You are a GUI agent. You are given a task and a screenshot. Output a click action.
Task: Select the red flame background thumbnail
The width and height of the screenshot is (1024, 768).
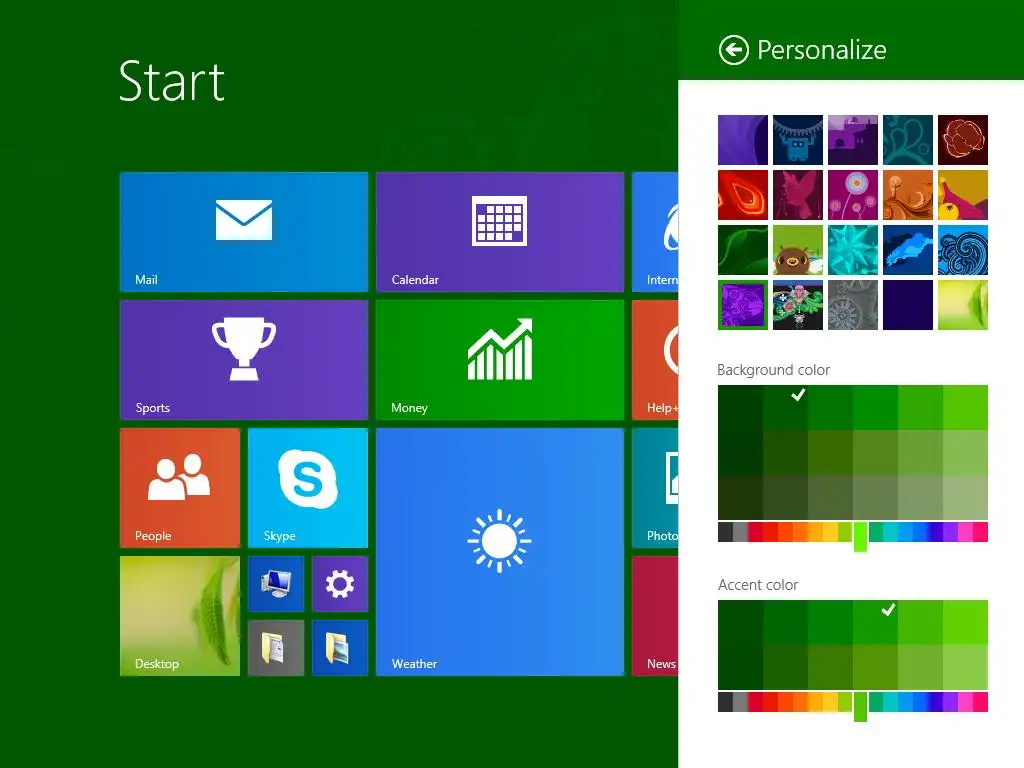point(743,195)
